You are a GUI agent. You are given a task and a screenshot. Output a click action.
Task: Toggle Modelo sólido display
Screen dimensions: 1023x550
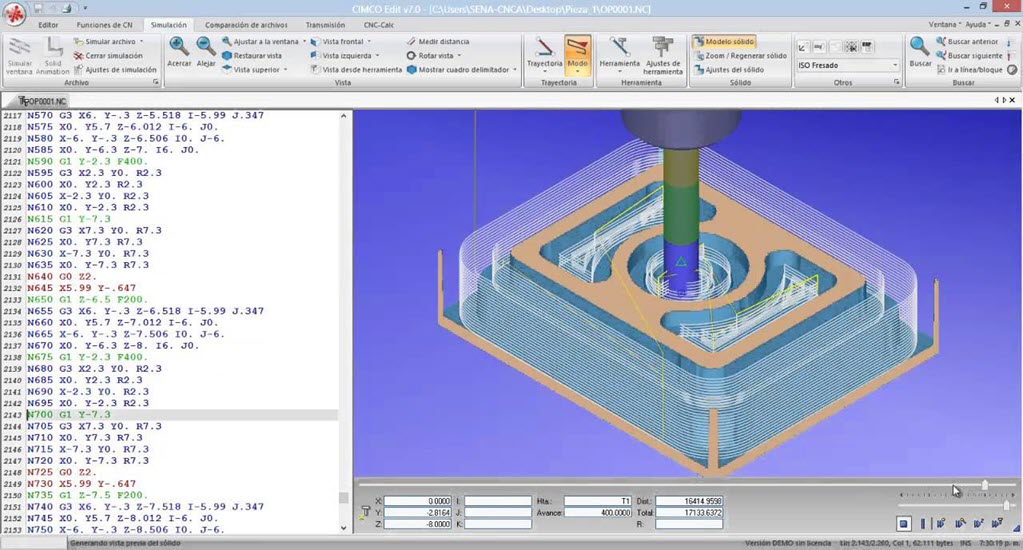pos(724,42)
